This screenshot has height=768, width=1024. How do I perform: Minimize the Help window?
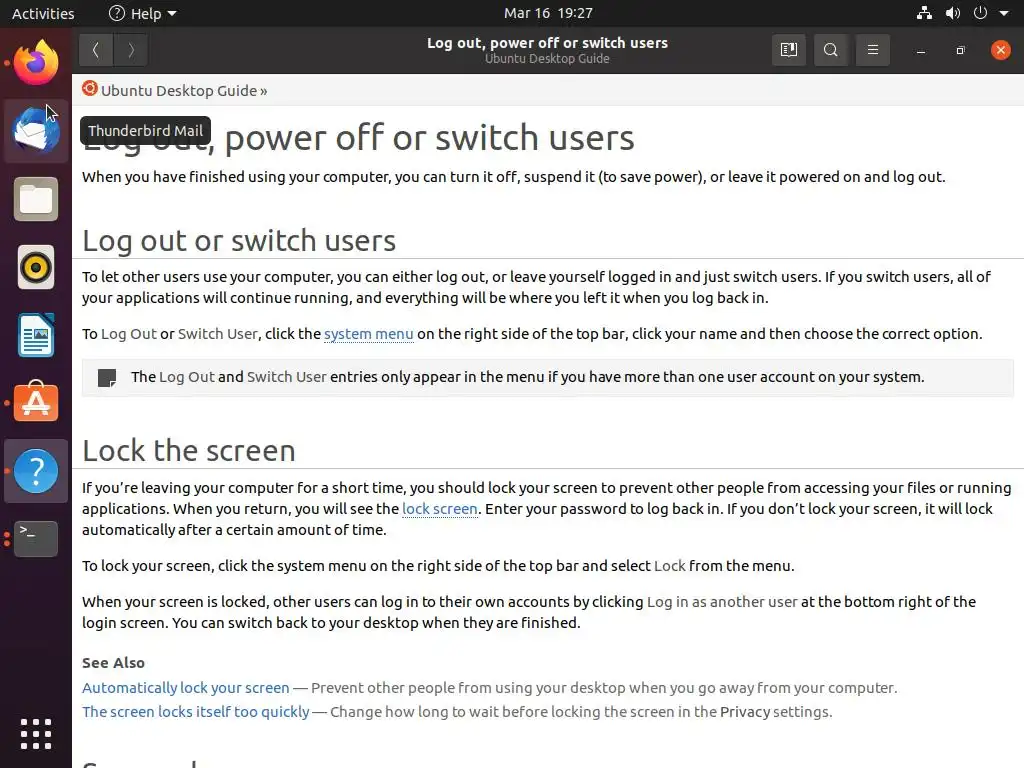pos(921,50)
